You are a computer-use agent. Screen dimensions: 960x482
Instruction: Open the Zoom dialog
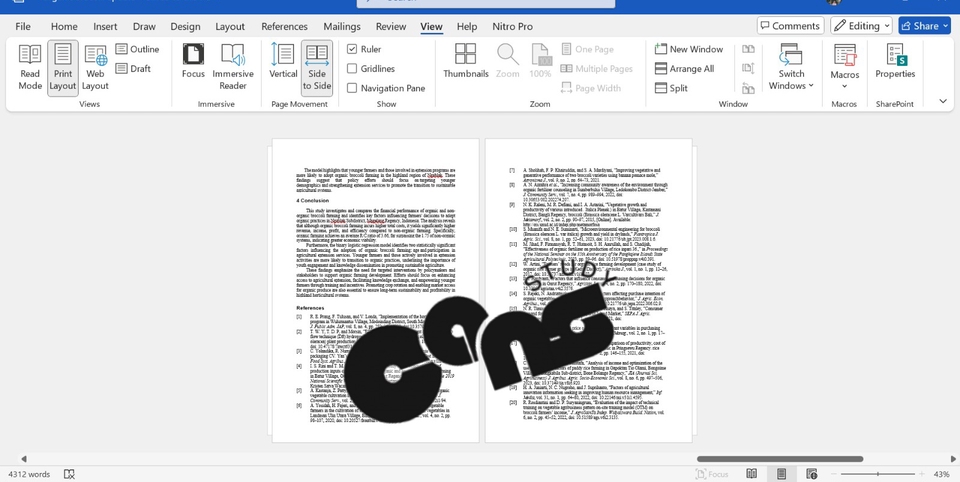pos(508,61)
